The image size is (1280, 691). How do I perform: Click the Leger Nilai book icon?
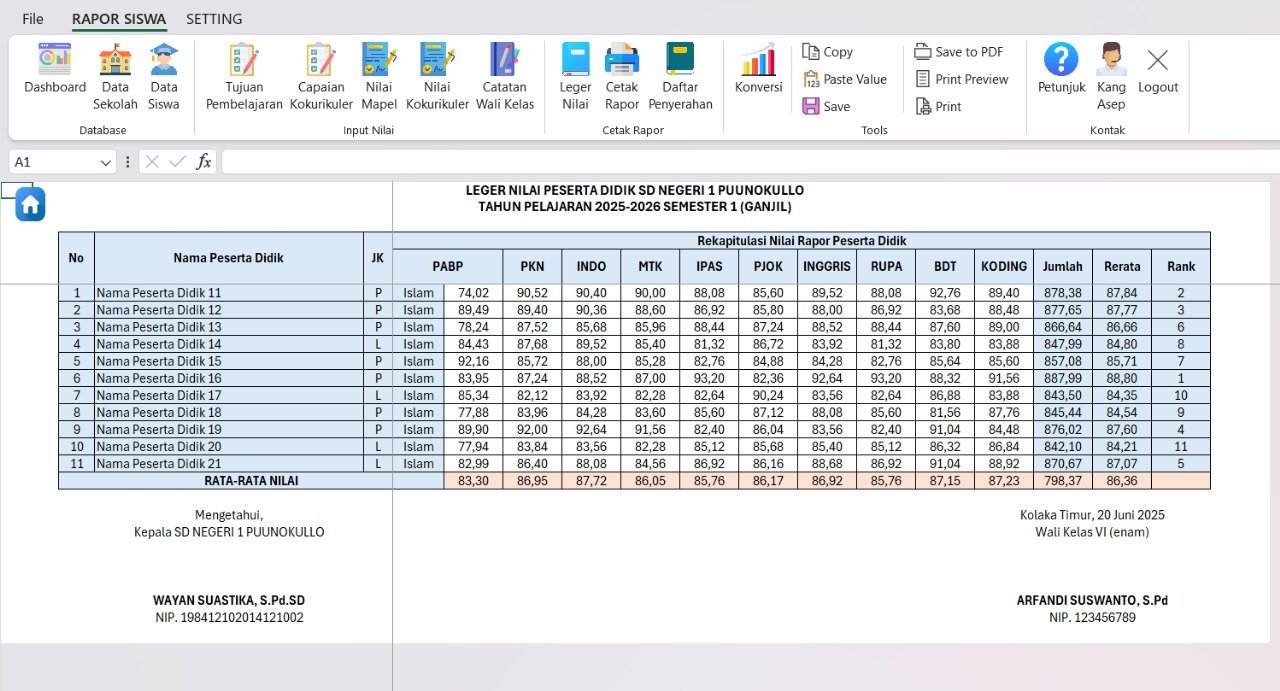575,62
